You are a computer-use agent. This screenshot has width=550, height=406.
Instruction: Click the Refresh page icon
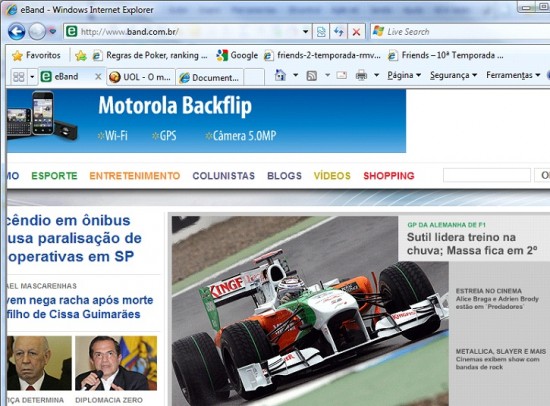(x=338, y=32)
